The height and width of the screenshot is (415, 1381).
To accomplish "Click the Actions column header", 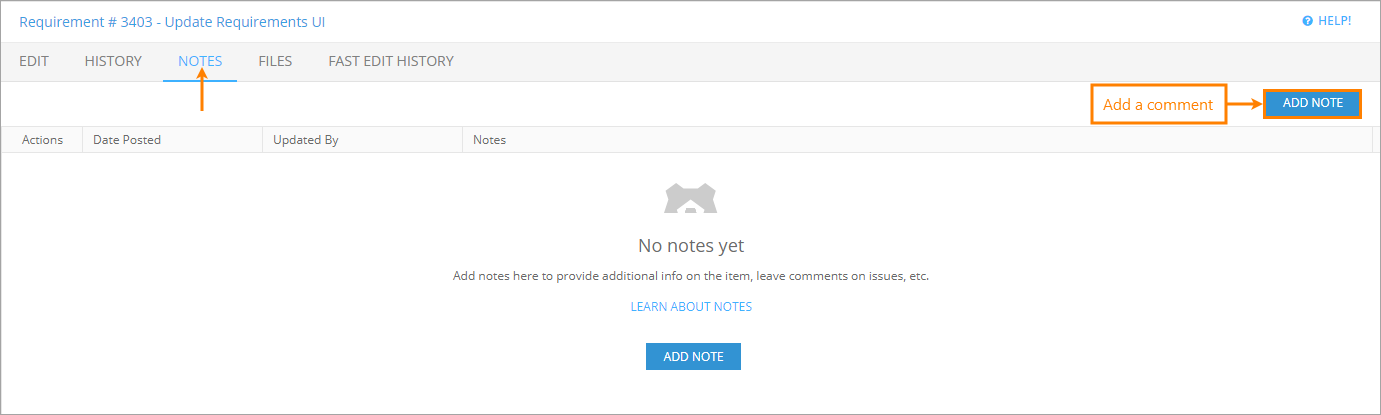I will pyautogui.click(x=42, y=140).
